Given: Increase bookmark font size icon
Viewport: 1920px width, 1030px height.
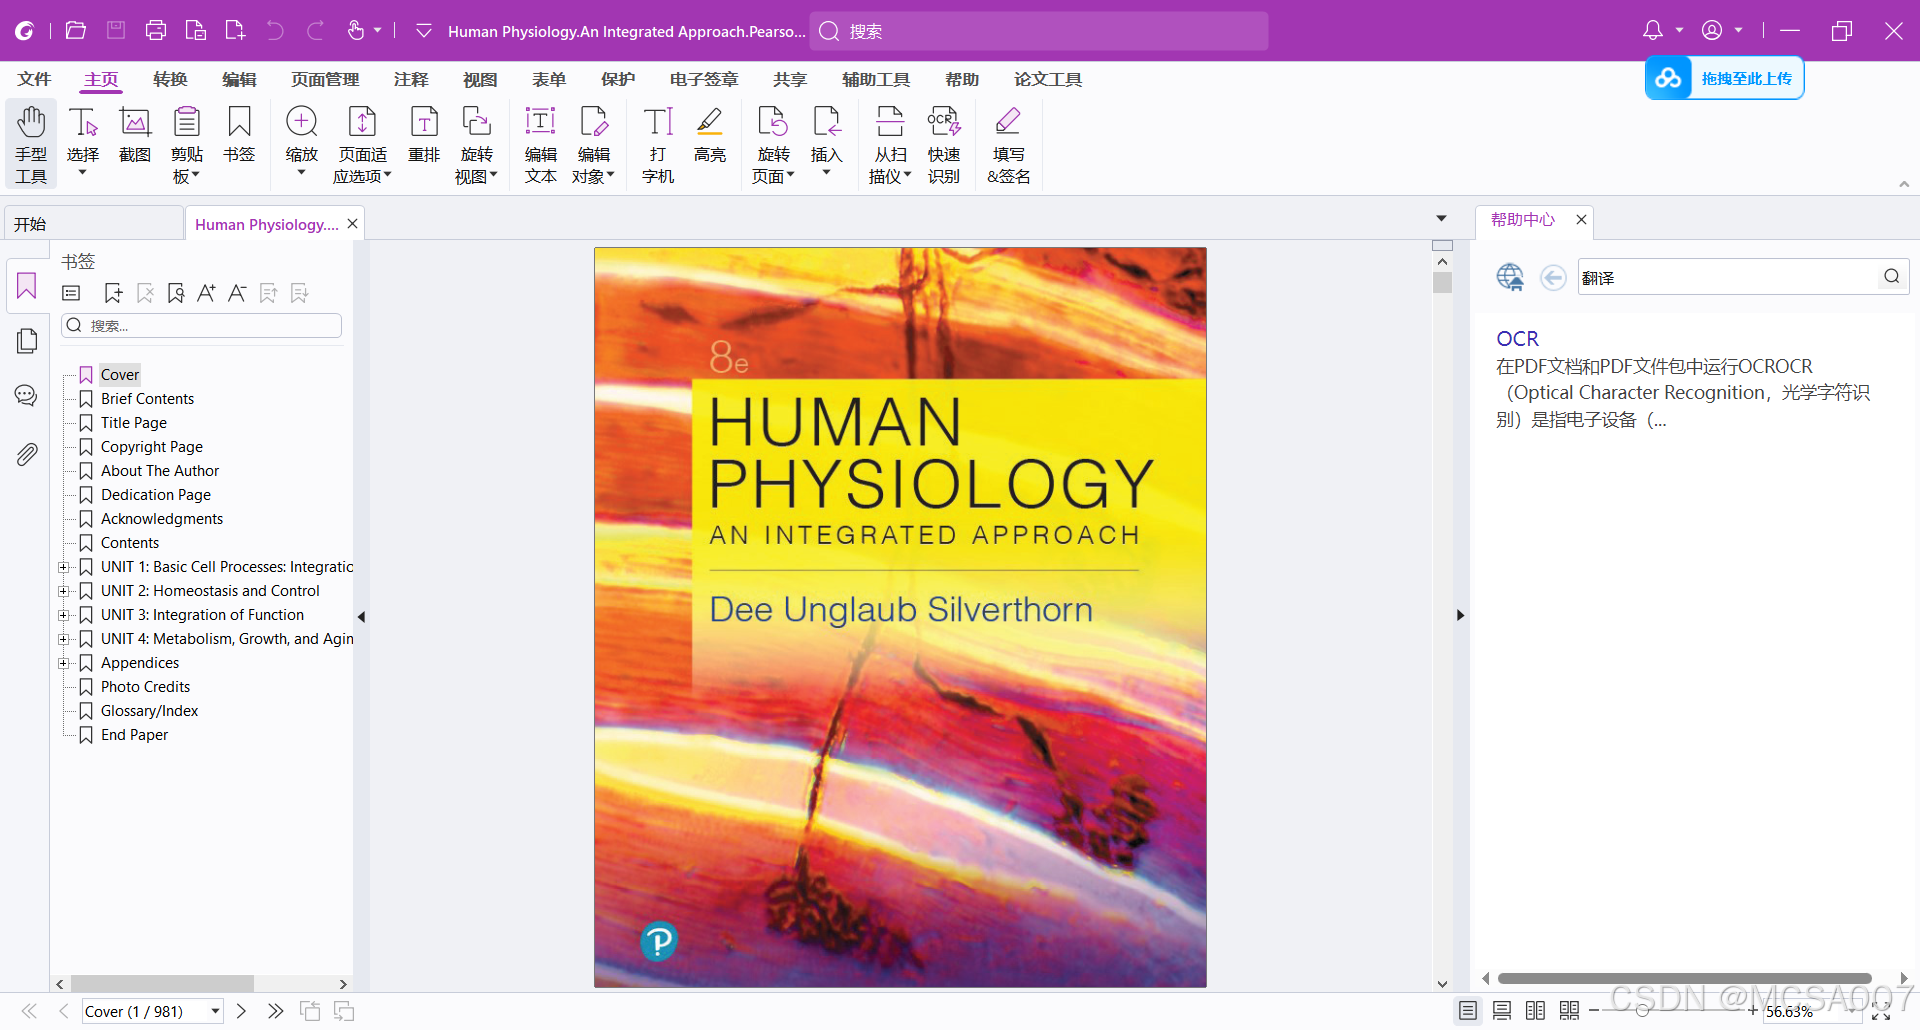Looking at the screenshot, I should [206, 293].
